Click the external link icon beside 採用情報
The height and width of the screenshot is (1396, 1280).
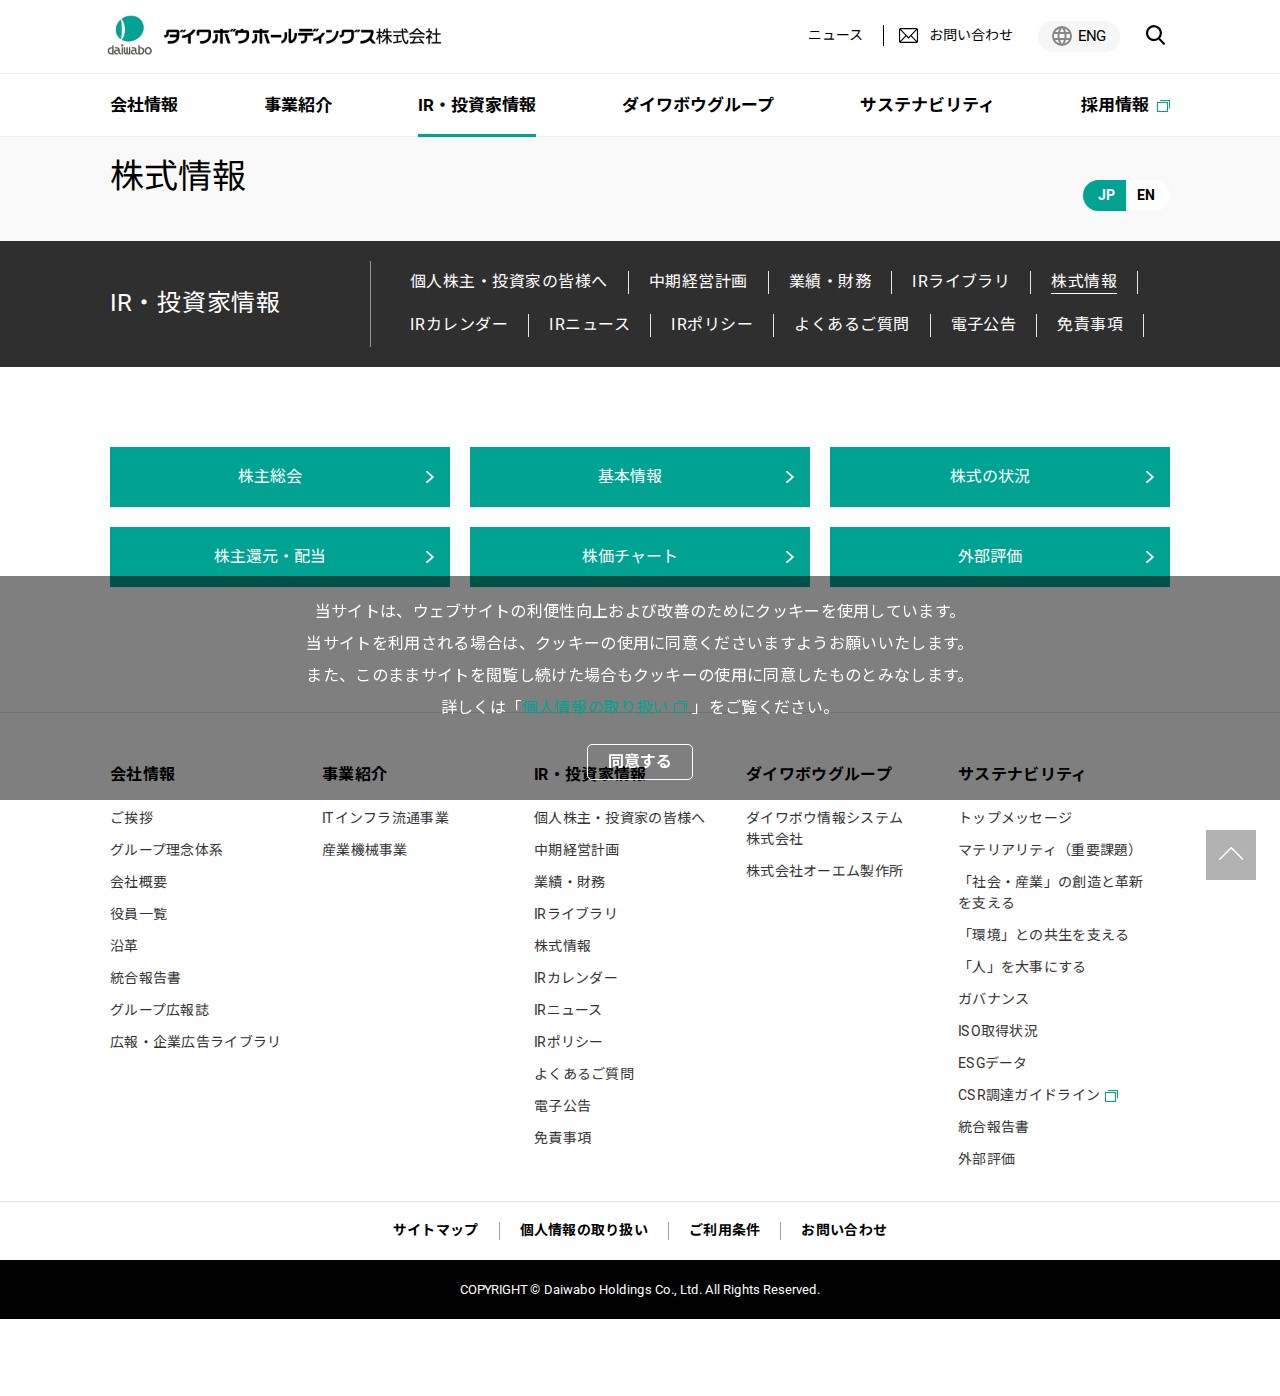tap(1163, 106)
